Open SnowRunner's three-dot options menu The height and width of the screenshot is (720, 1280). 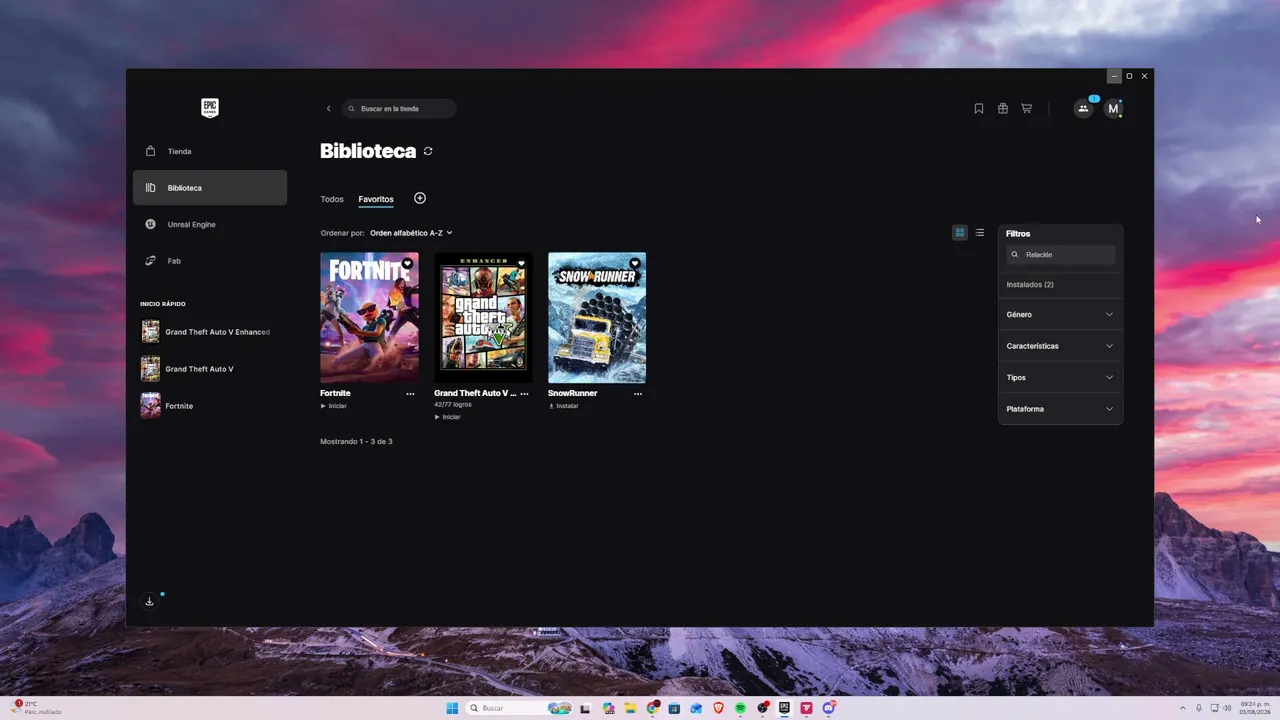[638, 394]
